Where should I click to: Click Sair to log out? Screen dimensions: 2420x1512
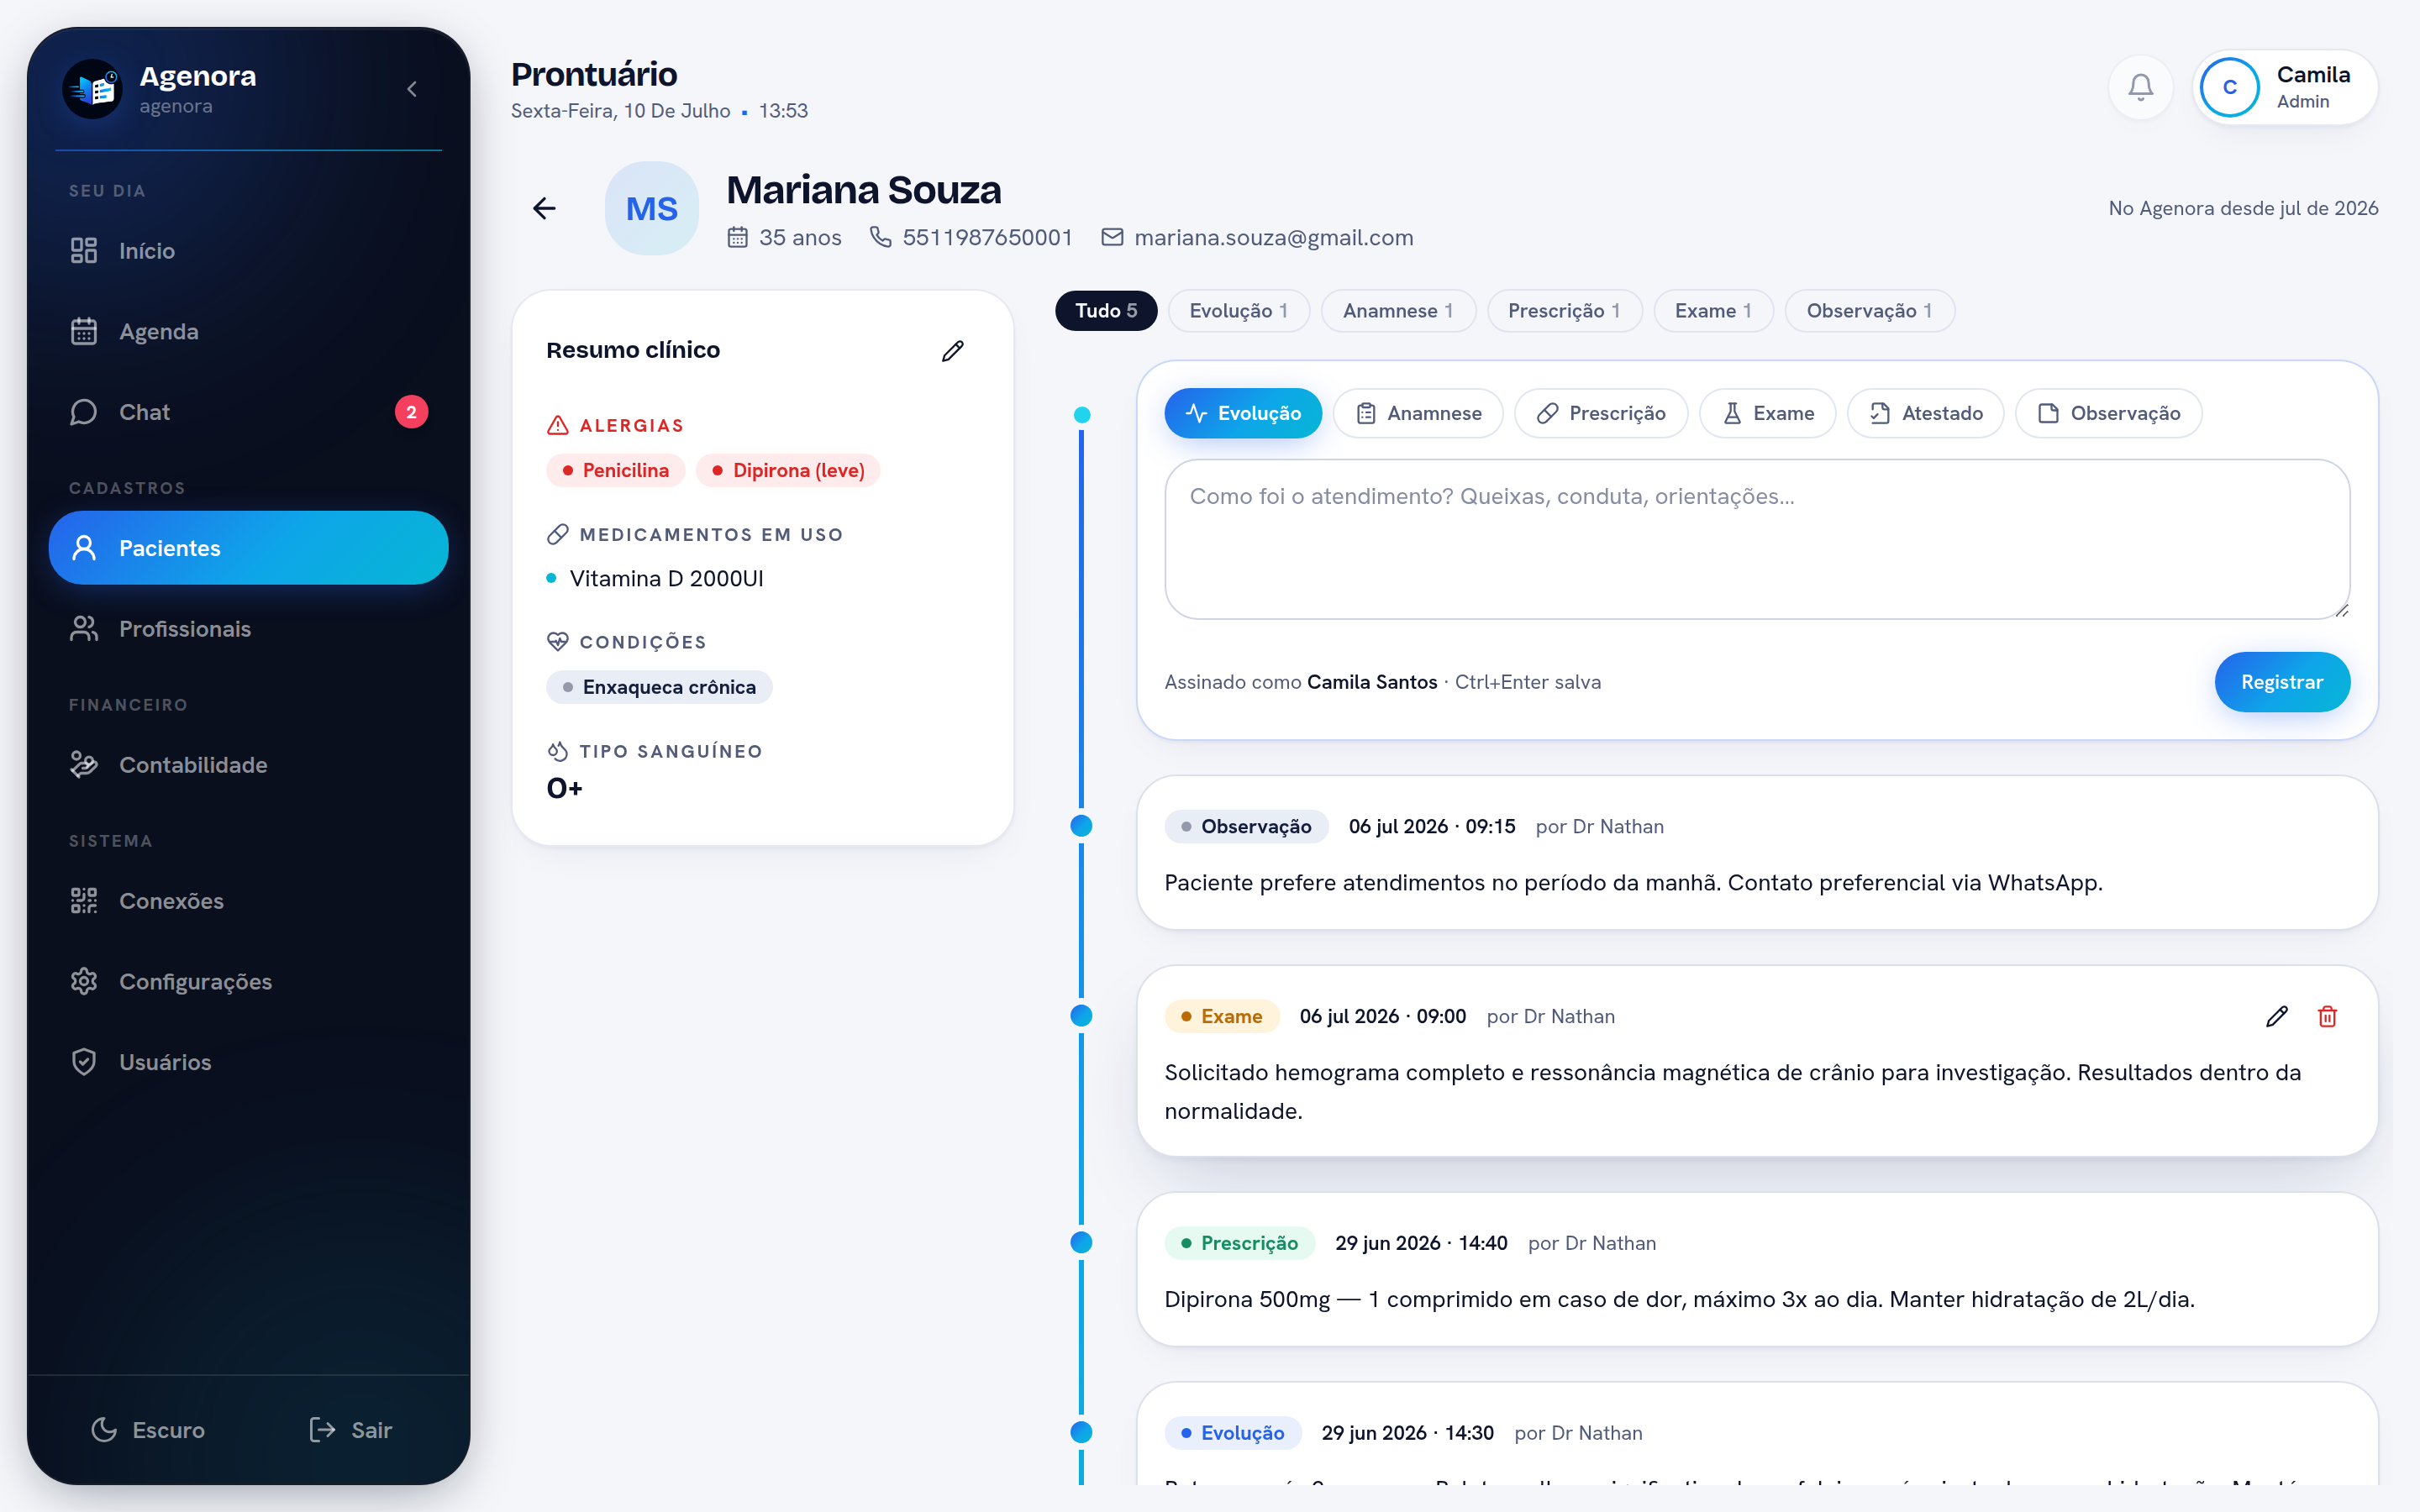(351, 1429)
